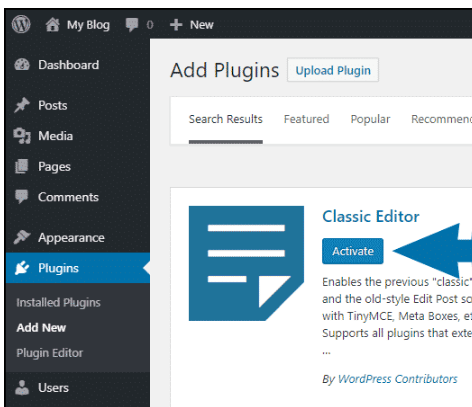Go to Dashboard in sidebar

click(68, 65)
